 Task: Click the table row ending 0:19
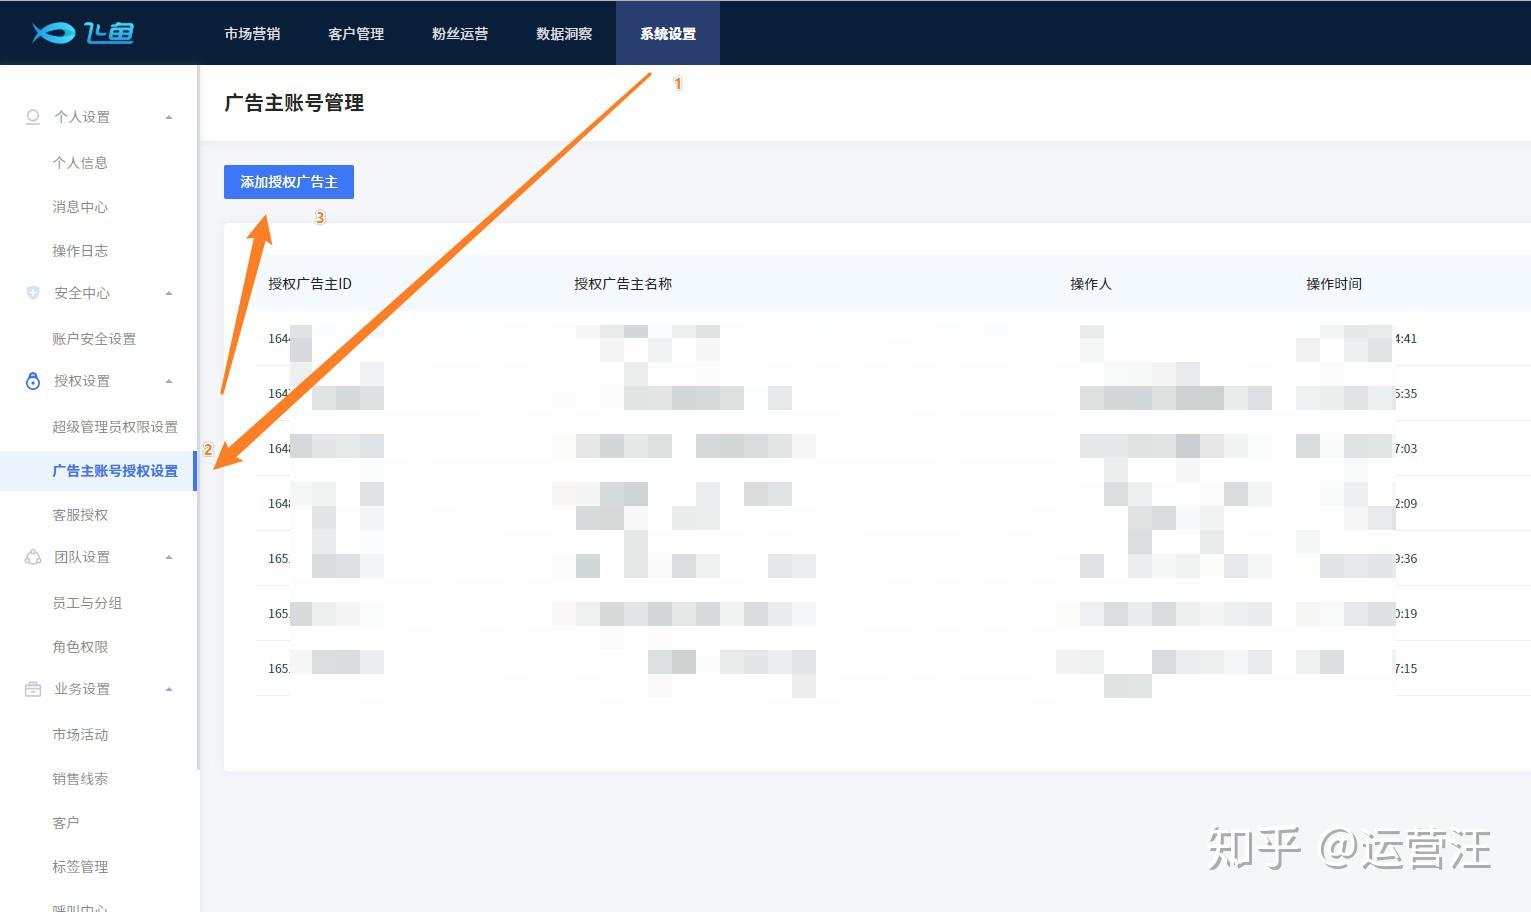[x=893, y=613]
